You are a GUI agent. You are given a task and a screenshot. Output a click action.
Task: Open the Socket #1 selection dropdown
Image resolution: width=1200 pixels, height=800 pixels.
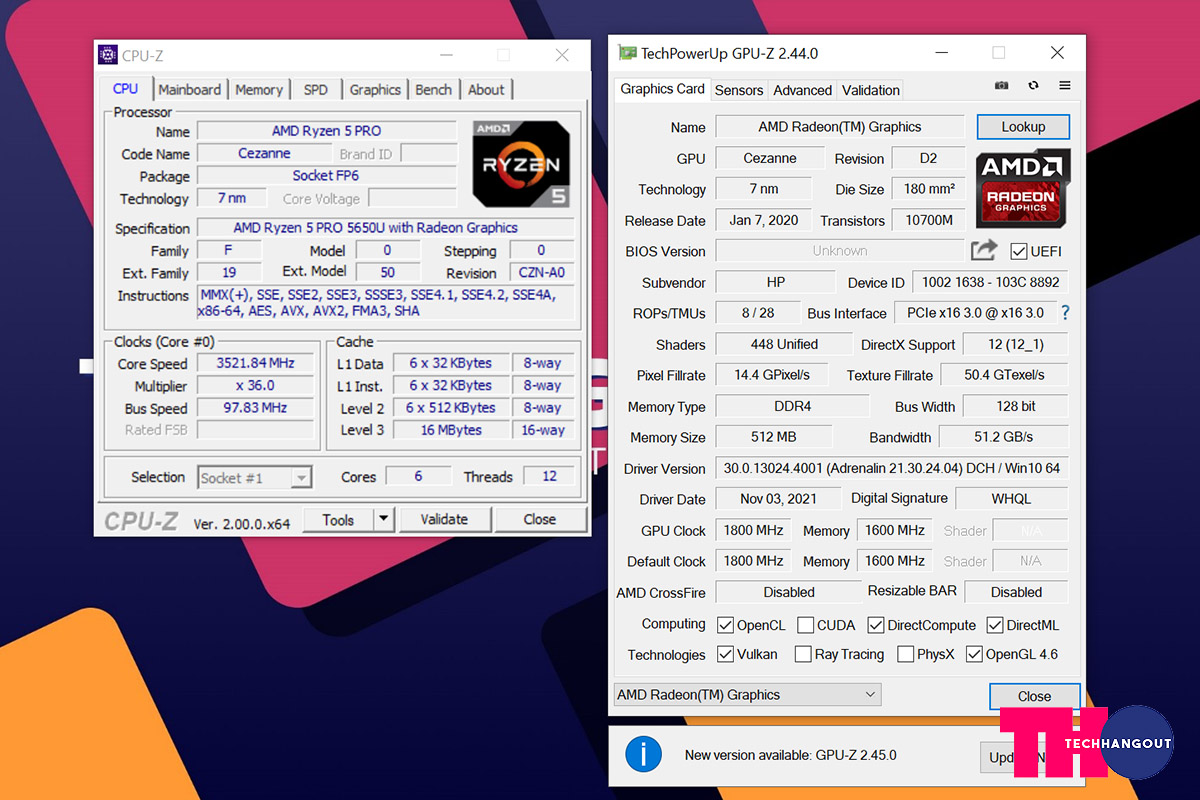(x=255, y=478)
